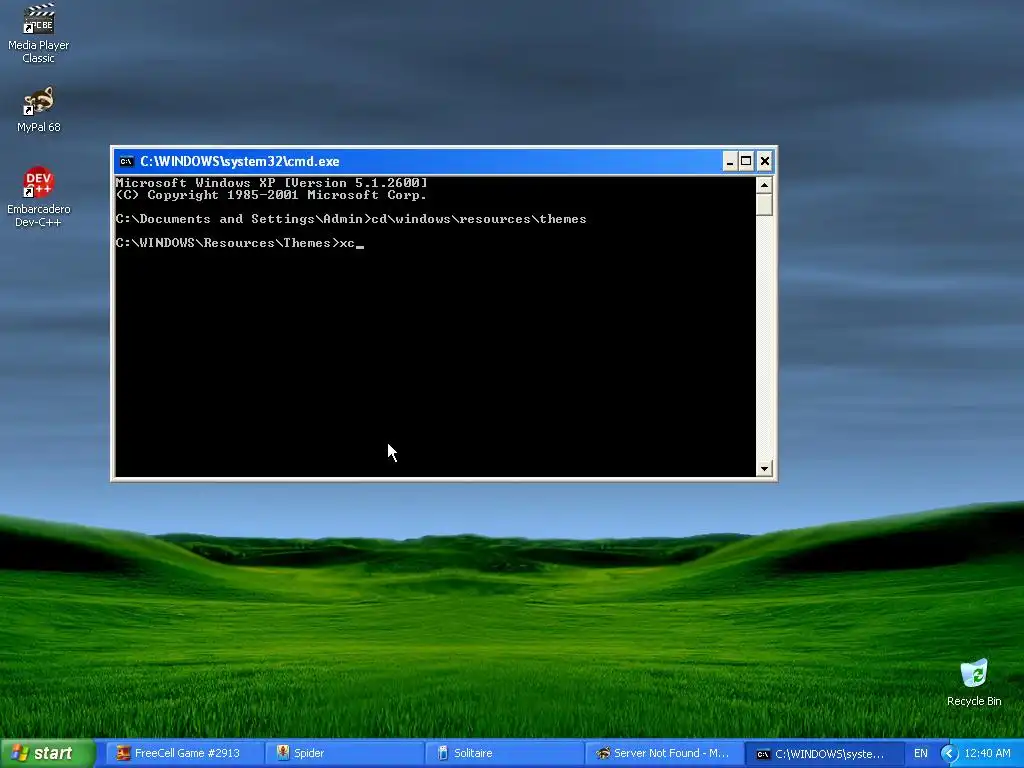1024x768 pixels.
Task: Select the MyPal 68 desktop icon
Action: click(39, 110)
